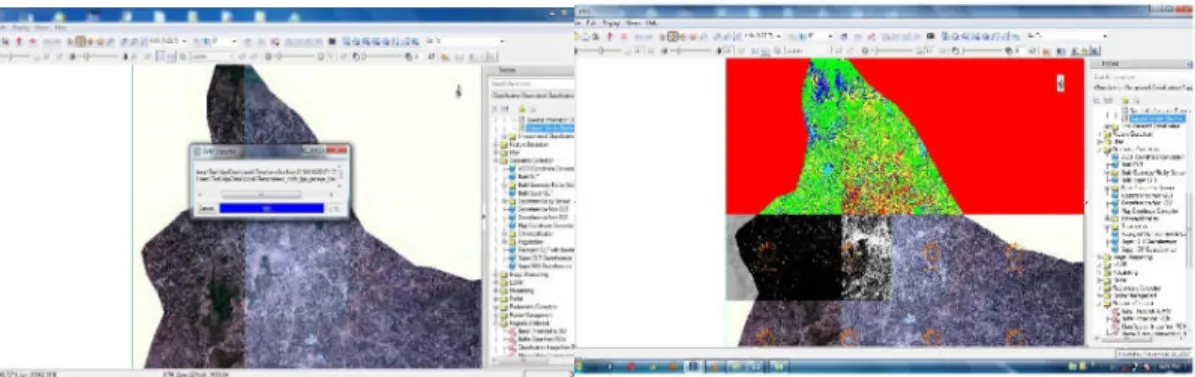
Task: Open Edit menu in right ENVI window
Action: pyautogui.click(x=591, y=23)
